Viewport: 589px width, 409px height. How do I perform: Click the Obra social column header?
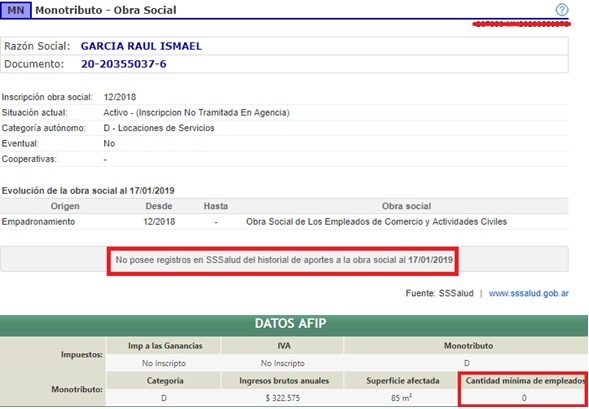tap(406, 206)
